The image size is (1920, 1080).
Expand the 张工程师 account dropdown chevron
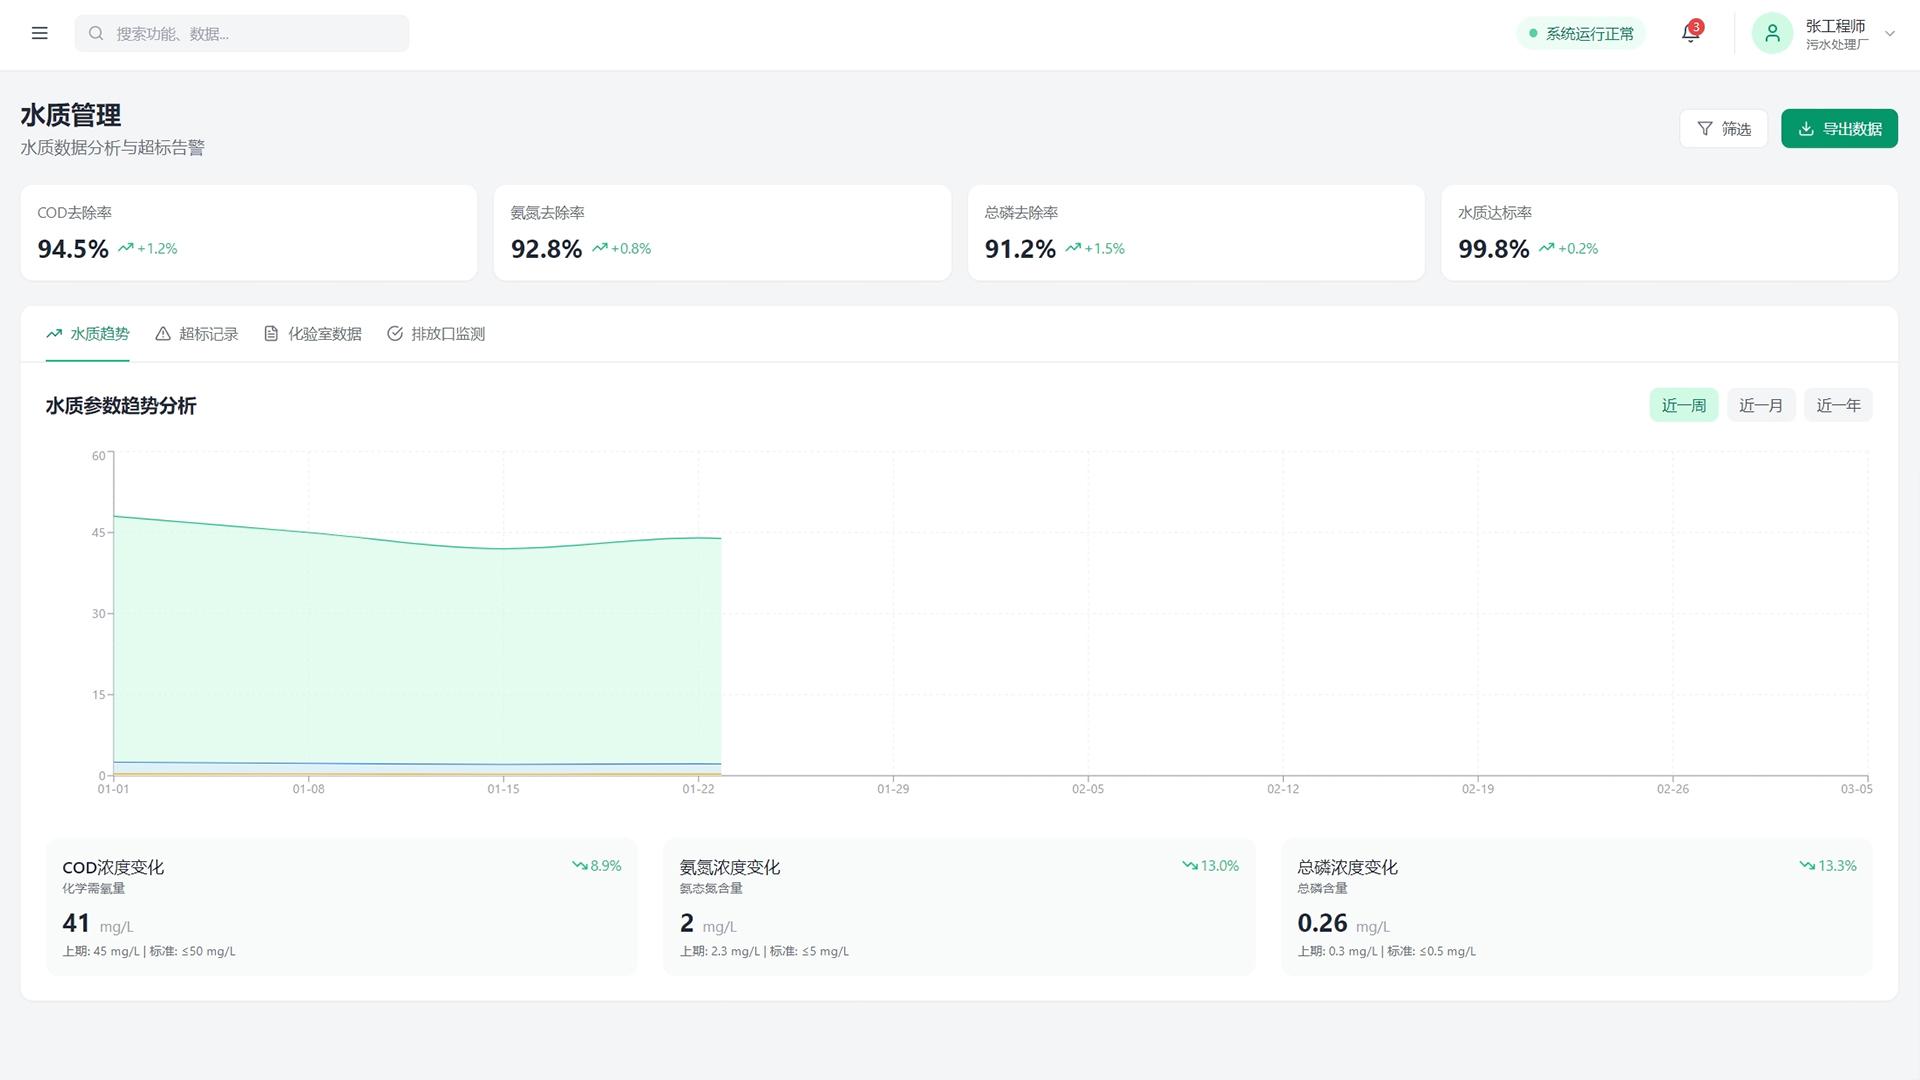(1889, 33)
